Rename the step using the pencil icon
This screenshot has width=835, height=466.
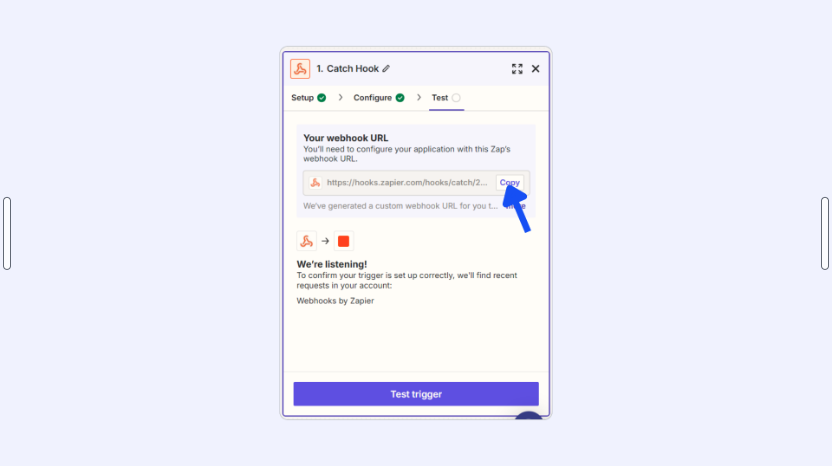coord(386,69)
